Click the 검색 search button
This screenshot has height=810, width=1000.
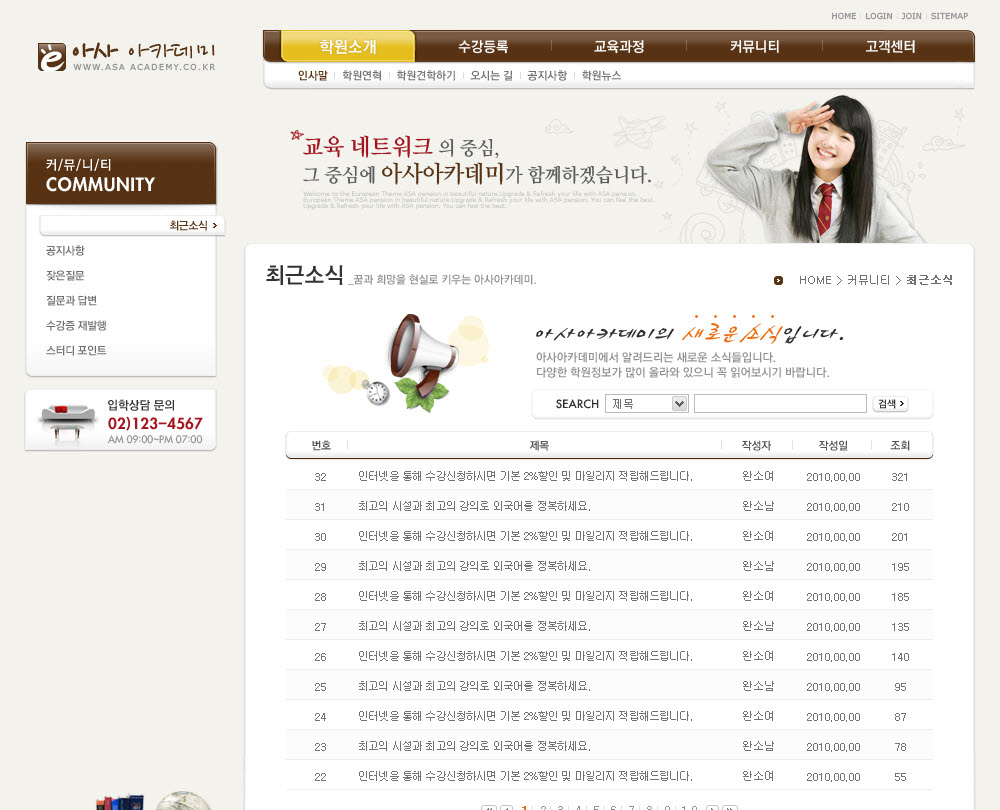point(890,403)
